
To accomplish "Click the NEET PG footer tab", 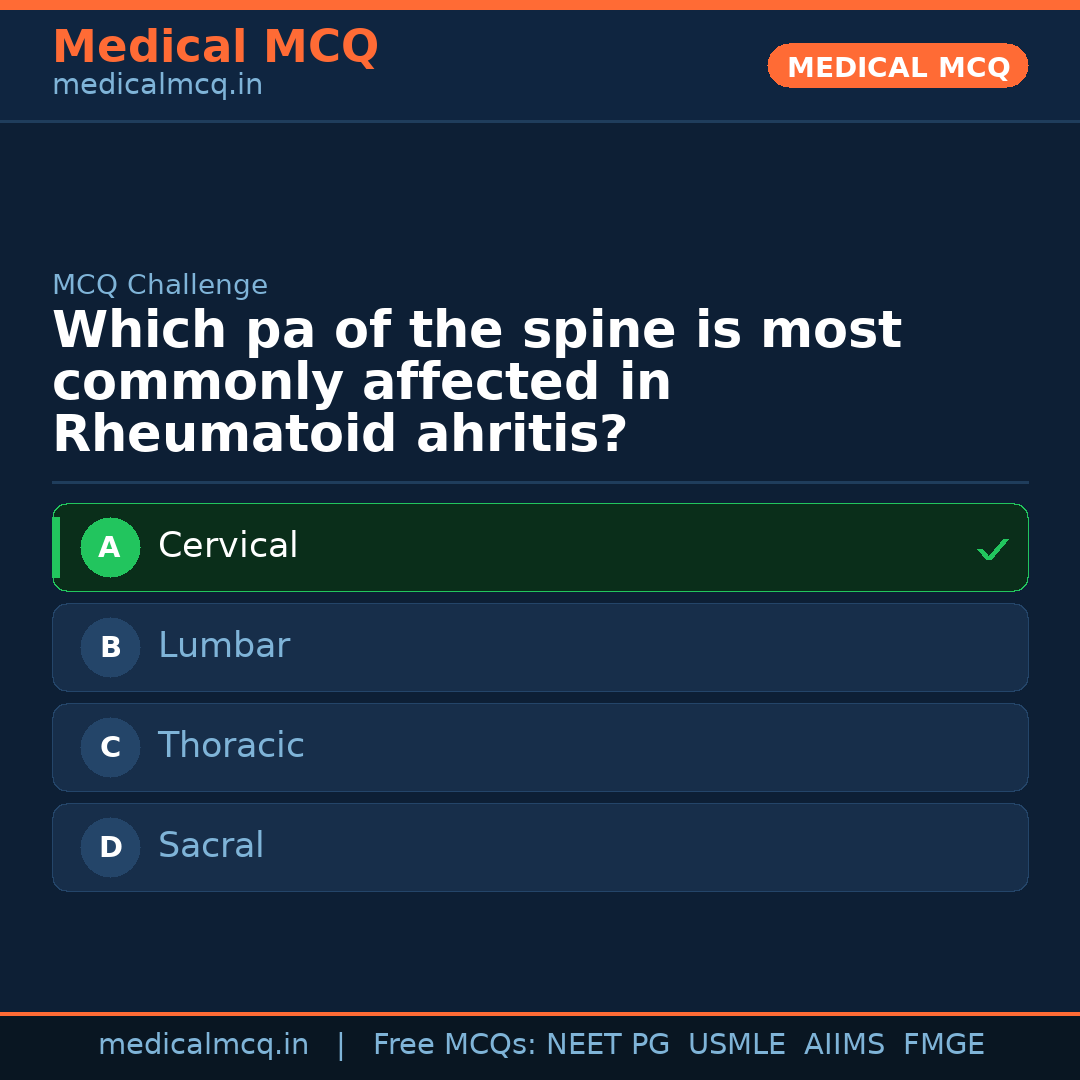I will 607,1044.
